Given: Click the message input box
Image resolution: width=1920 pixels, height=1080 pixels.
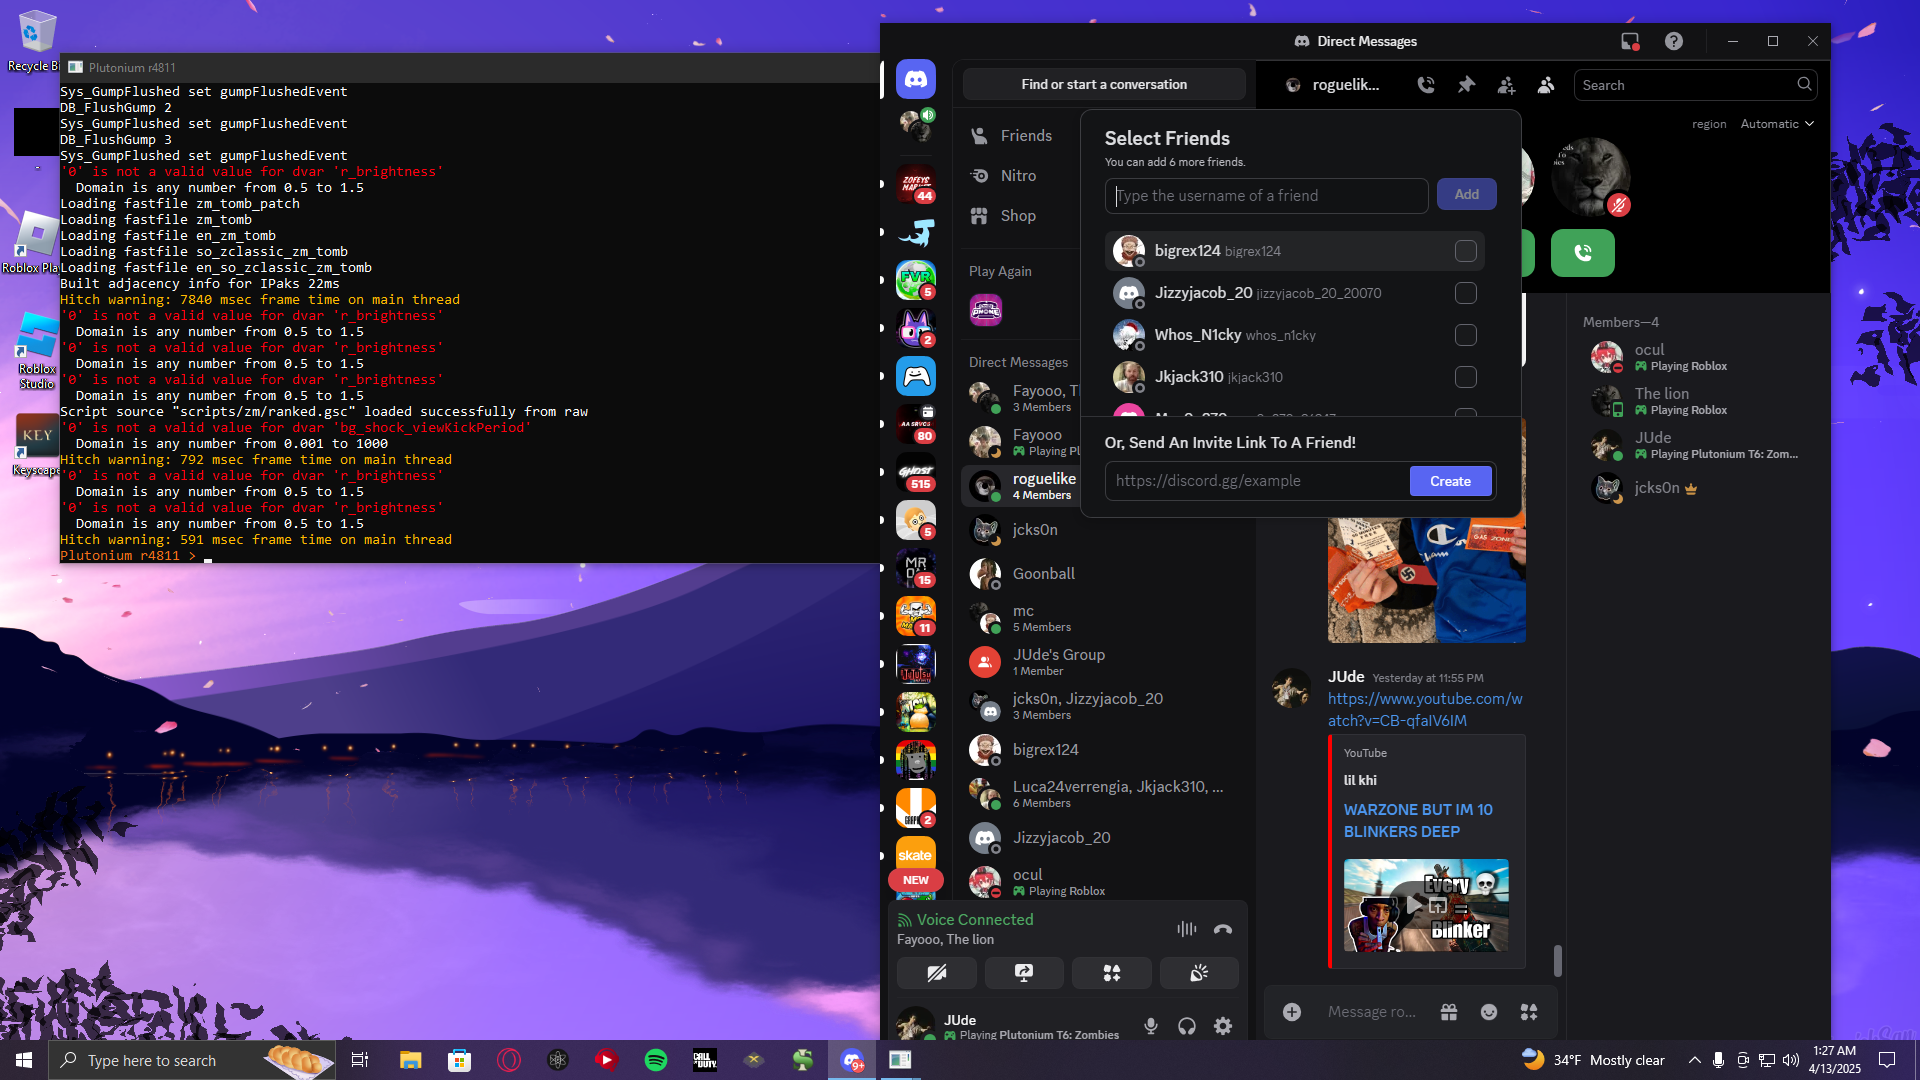Looking at the screenshot, I should click(1372, 1012).
